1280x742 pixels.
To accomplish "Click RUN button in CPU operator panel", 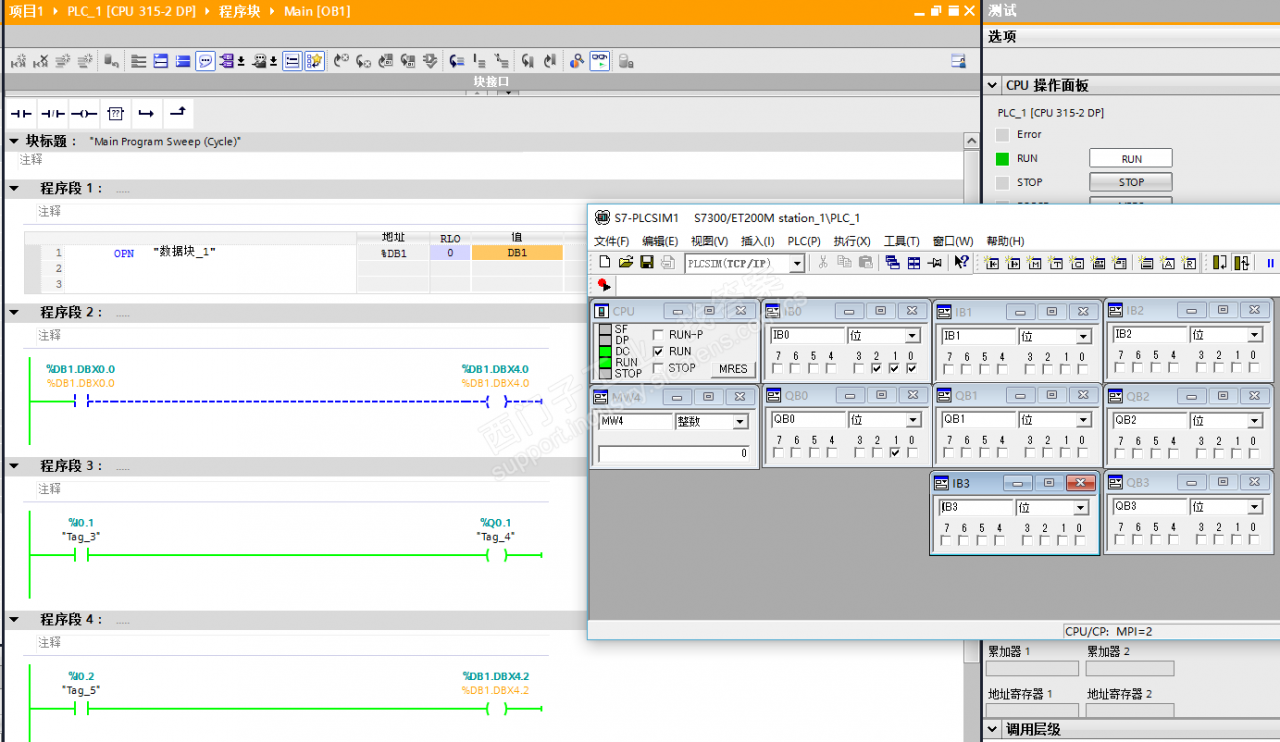I will 1131,159.
